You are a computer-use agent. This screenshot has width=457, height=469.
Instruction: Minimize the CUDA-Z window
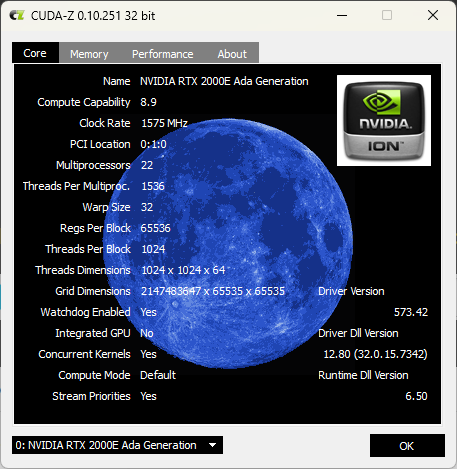point(342,15)
